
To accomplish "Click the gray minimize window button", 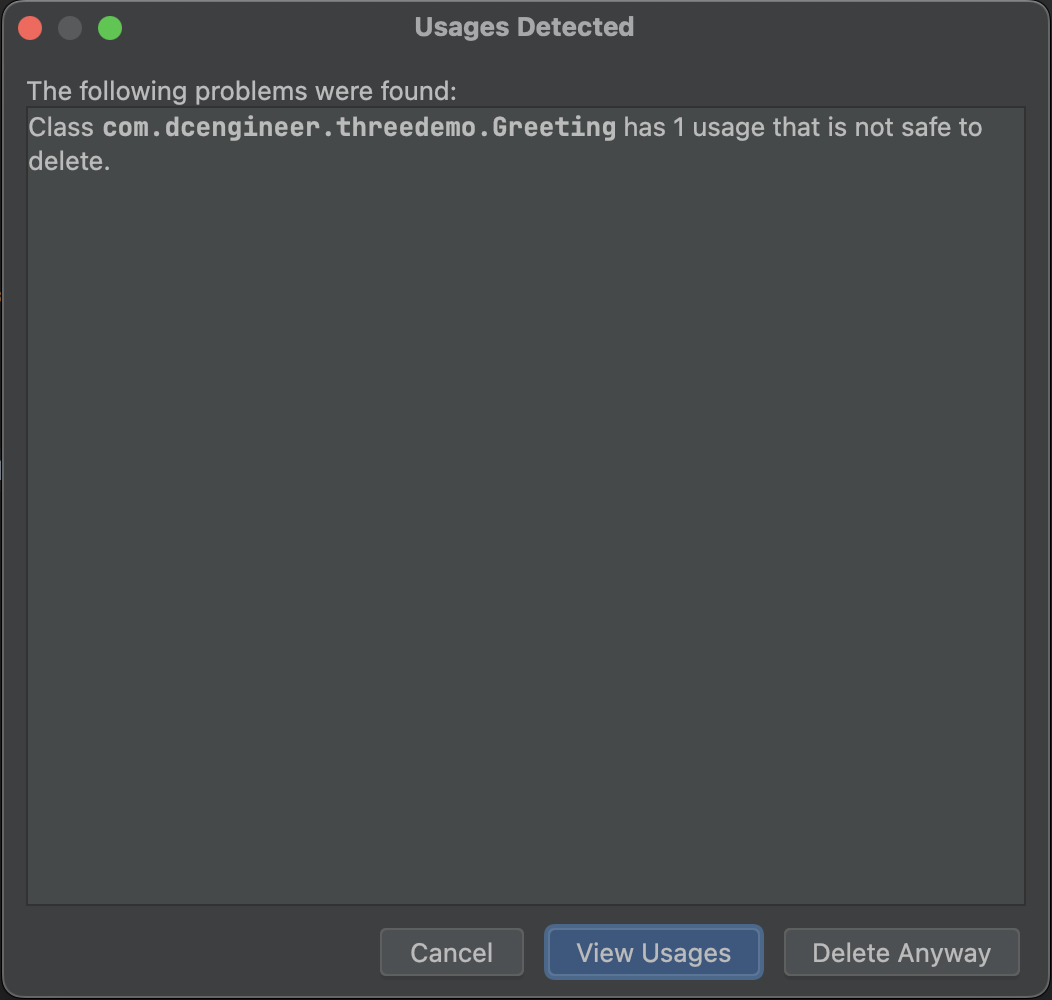I will pos(70,28).
